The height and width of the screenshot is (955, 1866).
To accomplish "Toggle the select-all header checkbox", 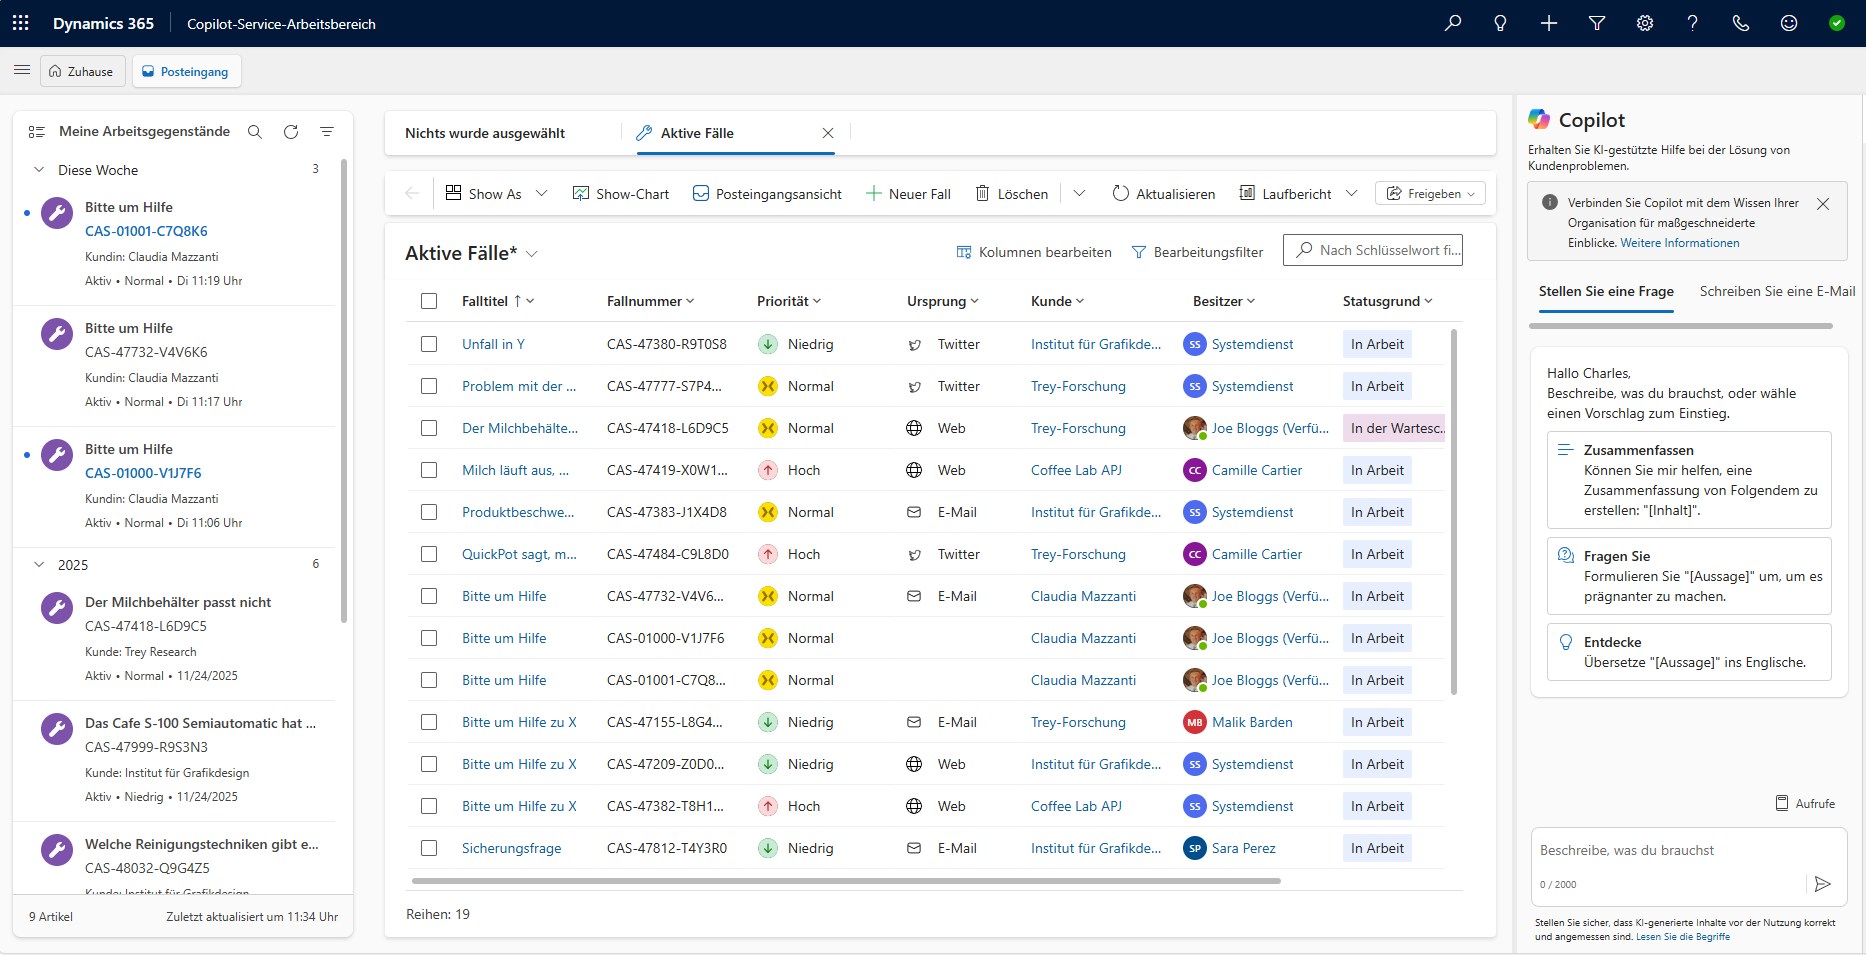I will point(429,301).
